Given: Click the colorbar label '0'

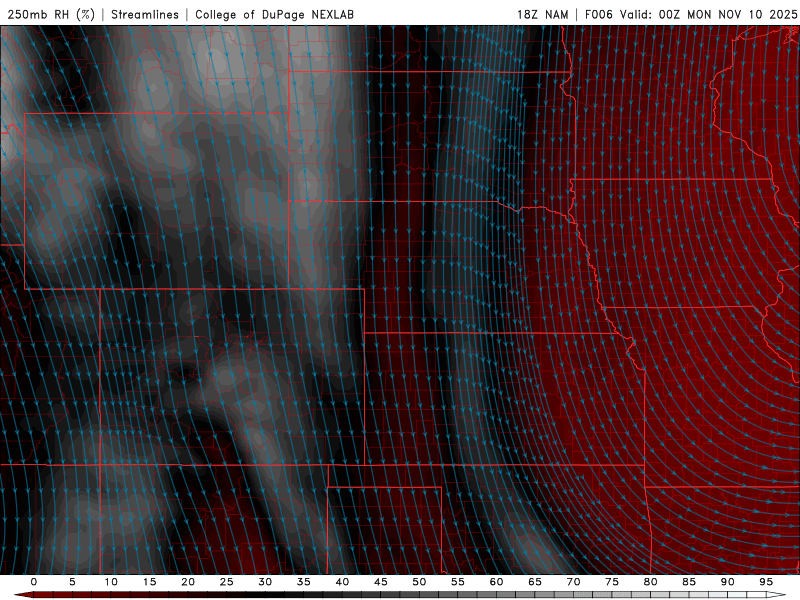Looking at the screenshot, I should 34,582.
